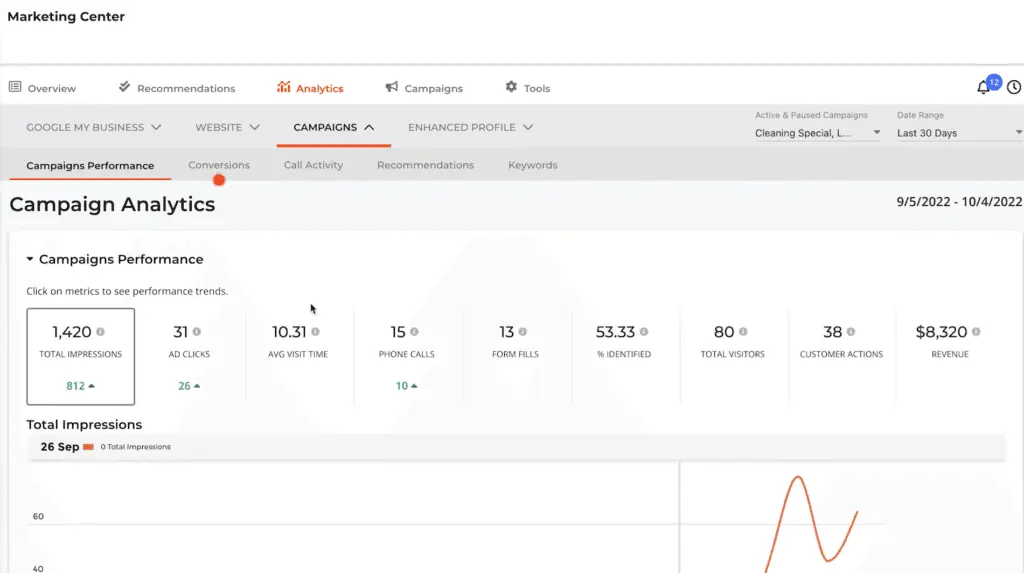Click info icon beside Total Visitors 80
This screenshot has height=573, width=1024.
click(743, 332)
